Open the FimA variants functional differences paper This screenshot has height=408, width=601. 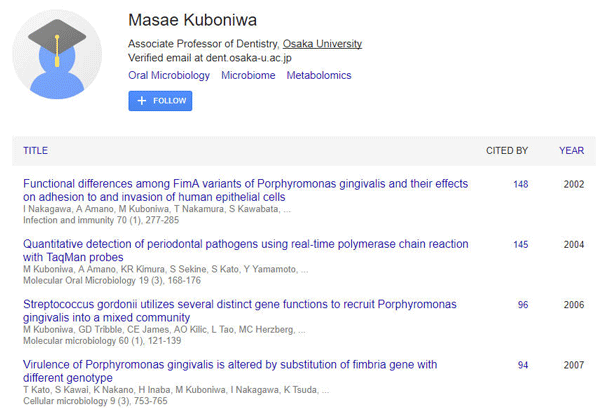pyautogui.click(x=245, y=190)
